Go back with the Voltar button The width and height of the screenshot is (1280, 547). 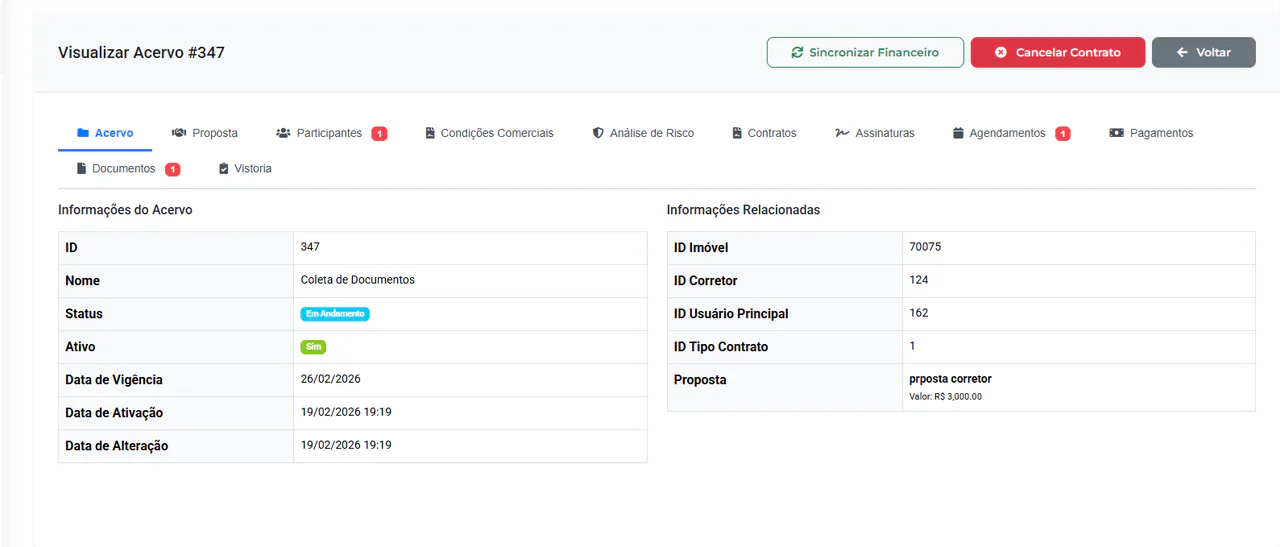pos(1203,52)
